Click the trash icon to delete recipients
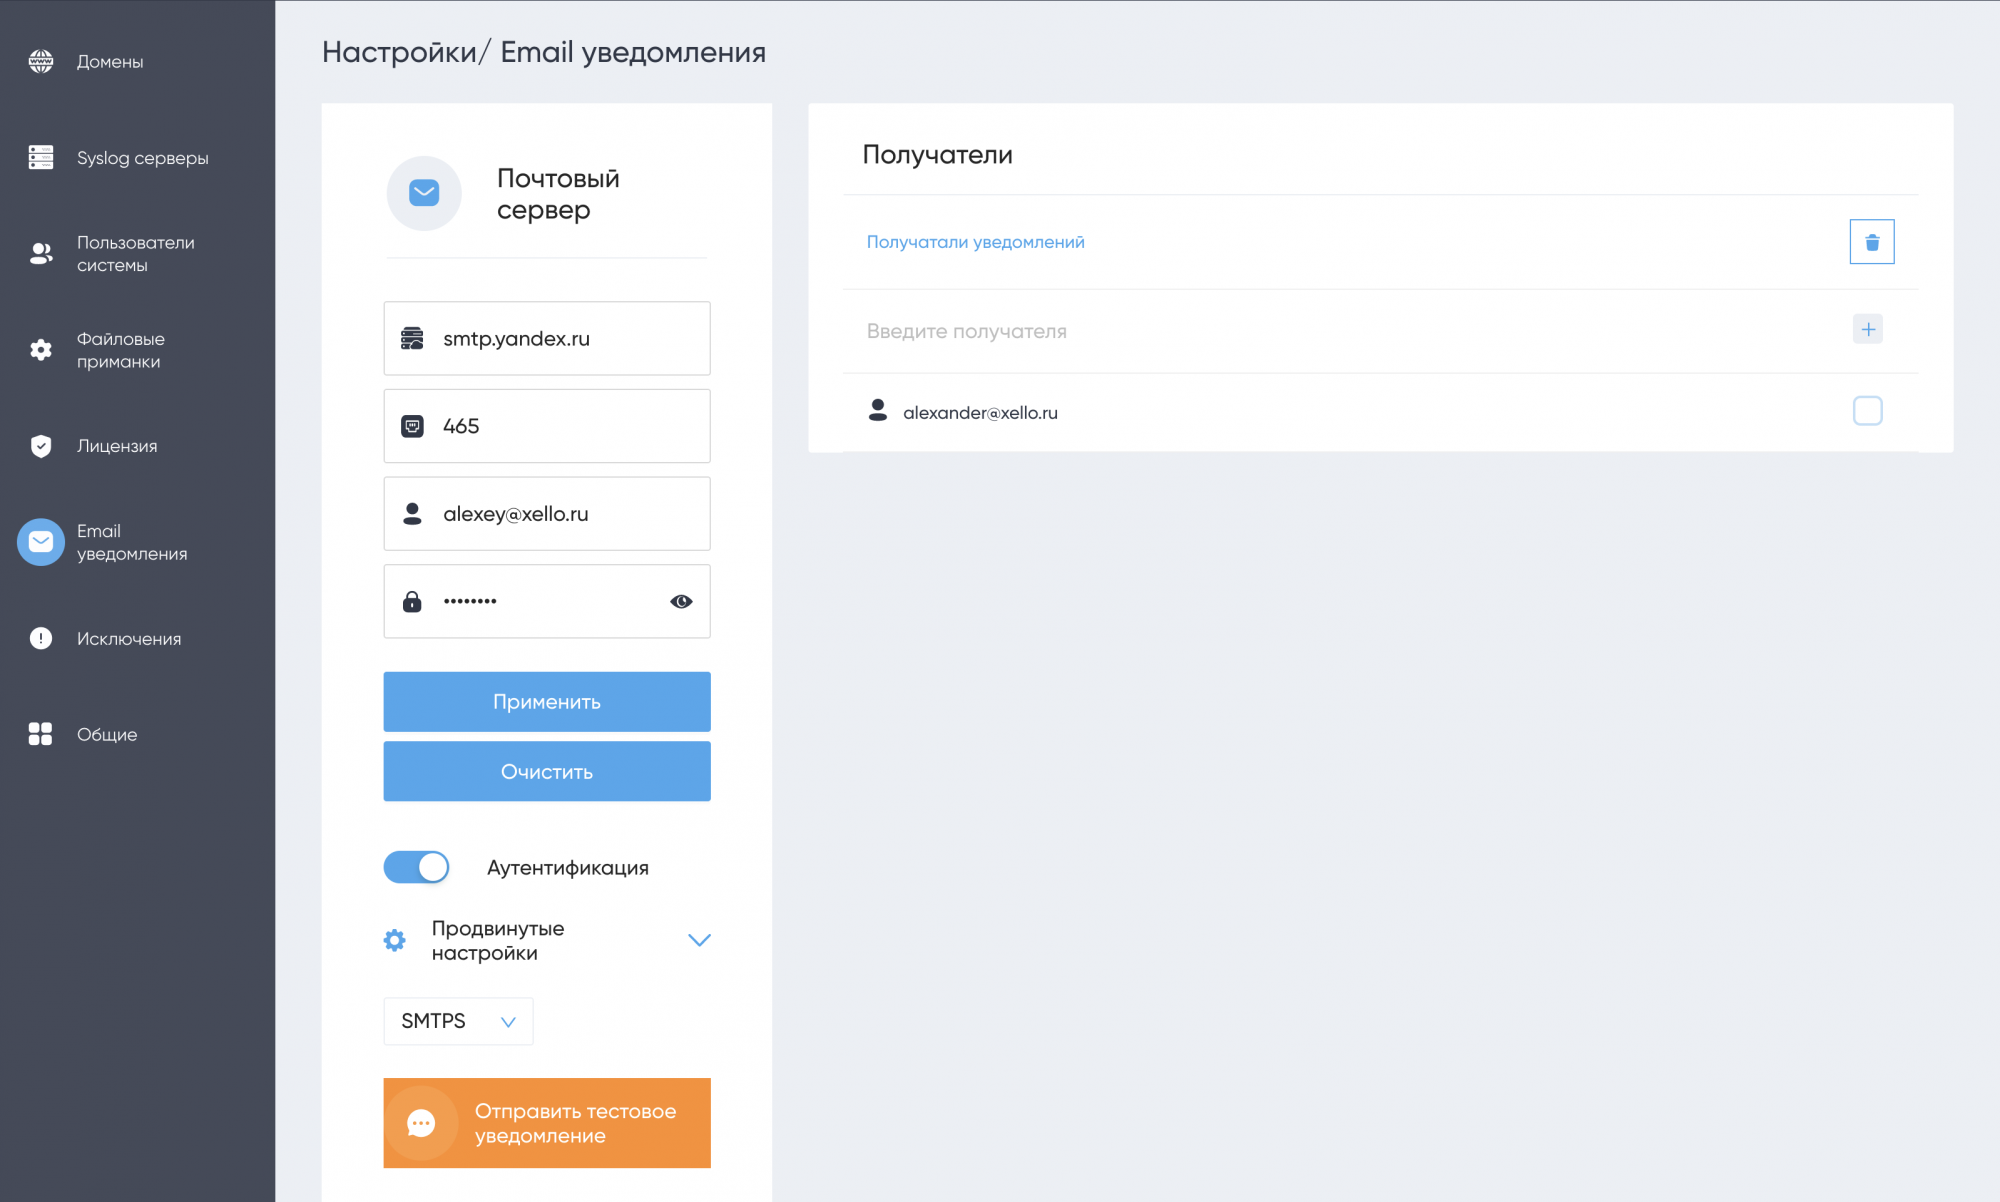The width and height of the screenshot is (2000, 1202). tap(1871, 242)
